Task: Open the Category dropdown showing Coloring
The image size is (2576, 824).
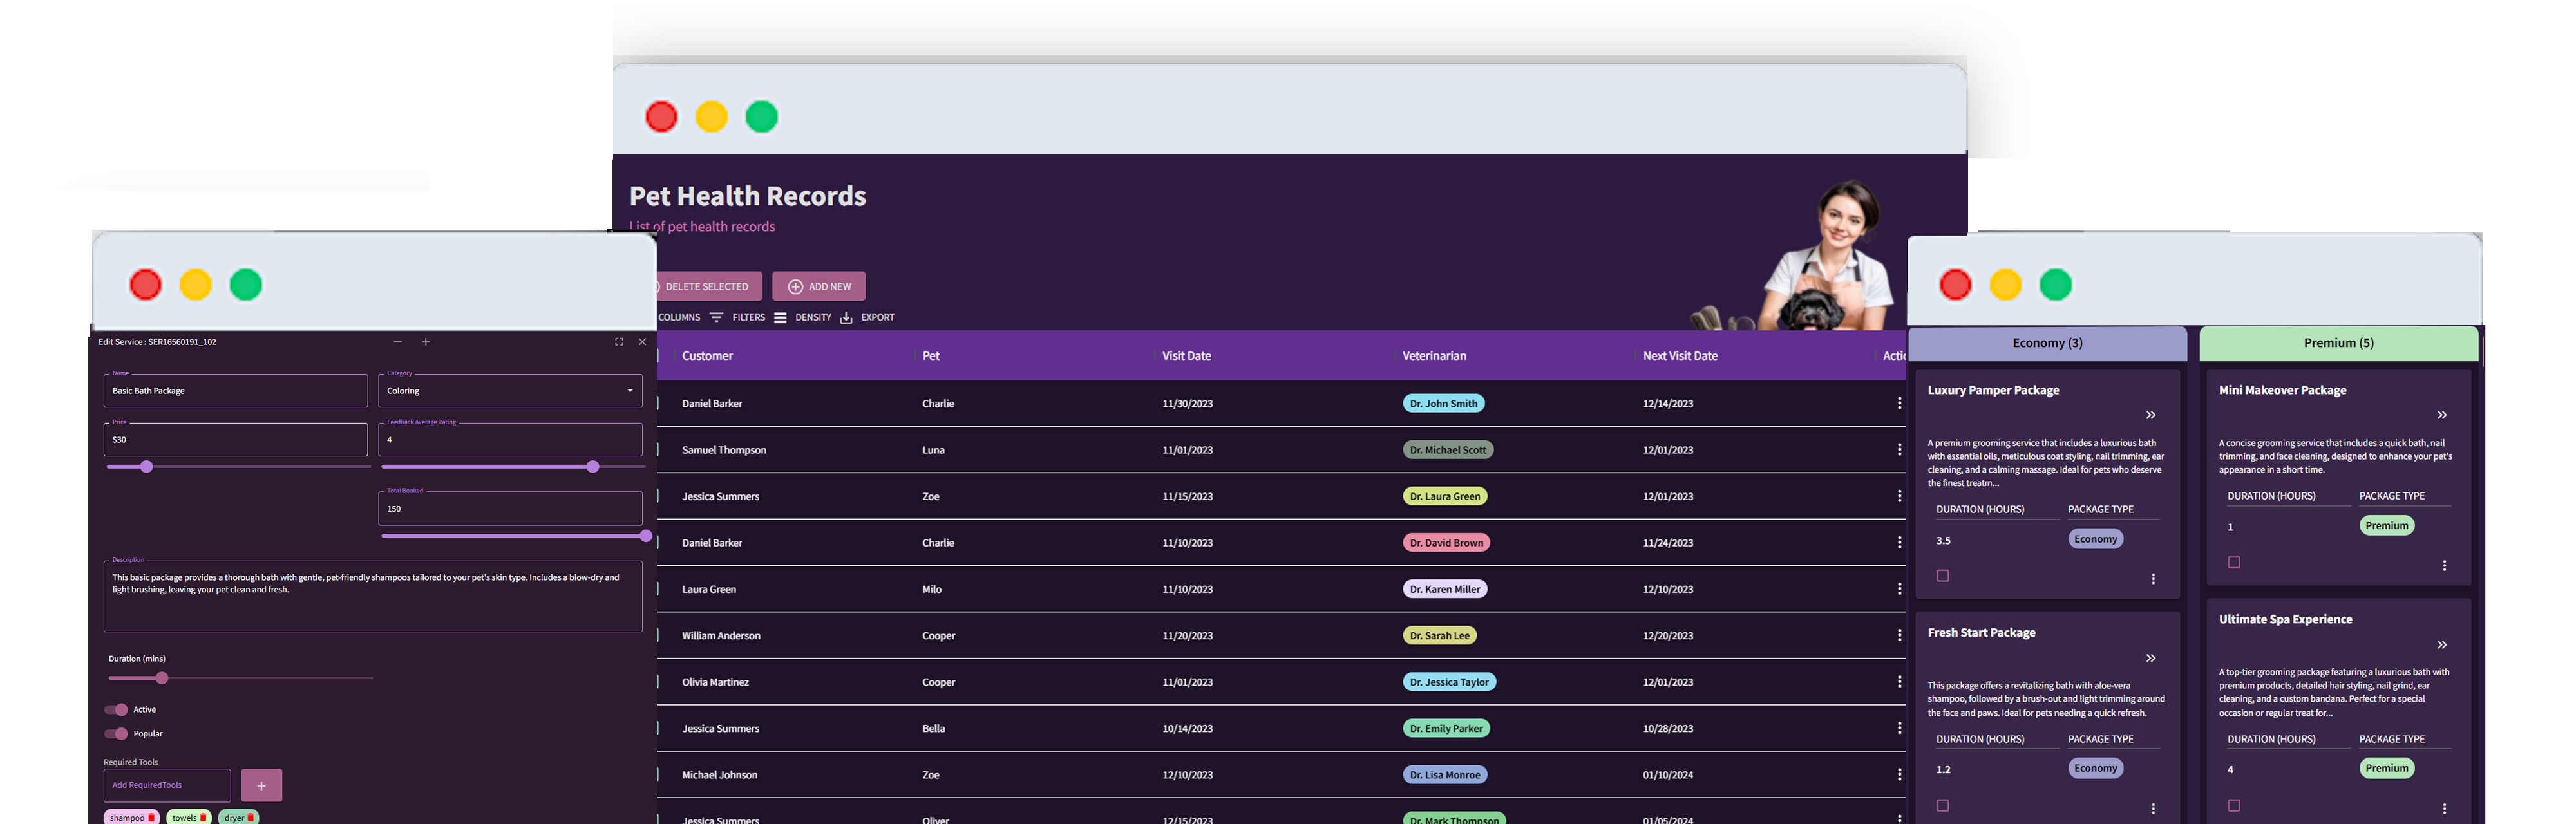Action: [x=510, y=391]
